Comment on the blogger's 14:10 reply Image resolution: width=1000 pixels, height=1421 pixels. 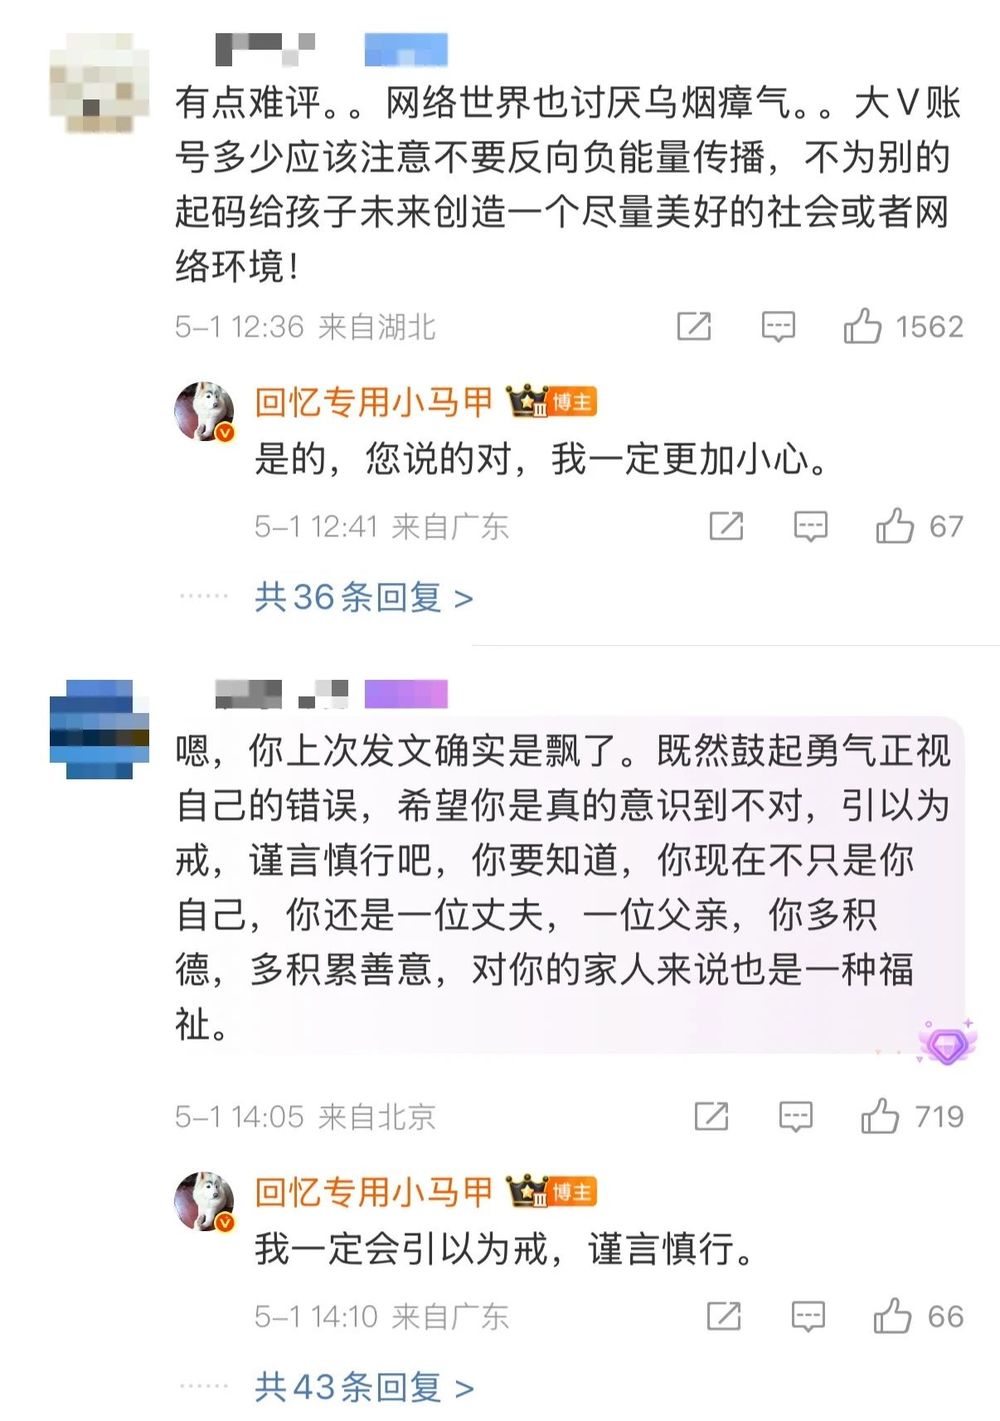click(808, 1316)
